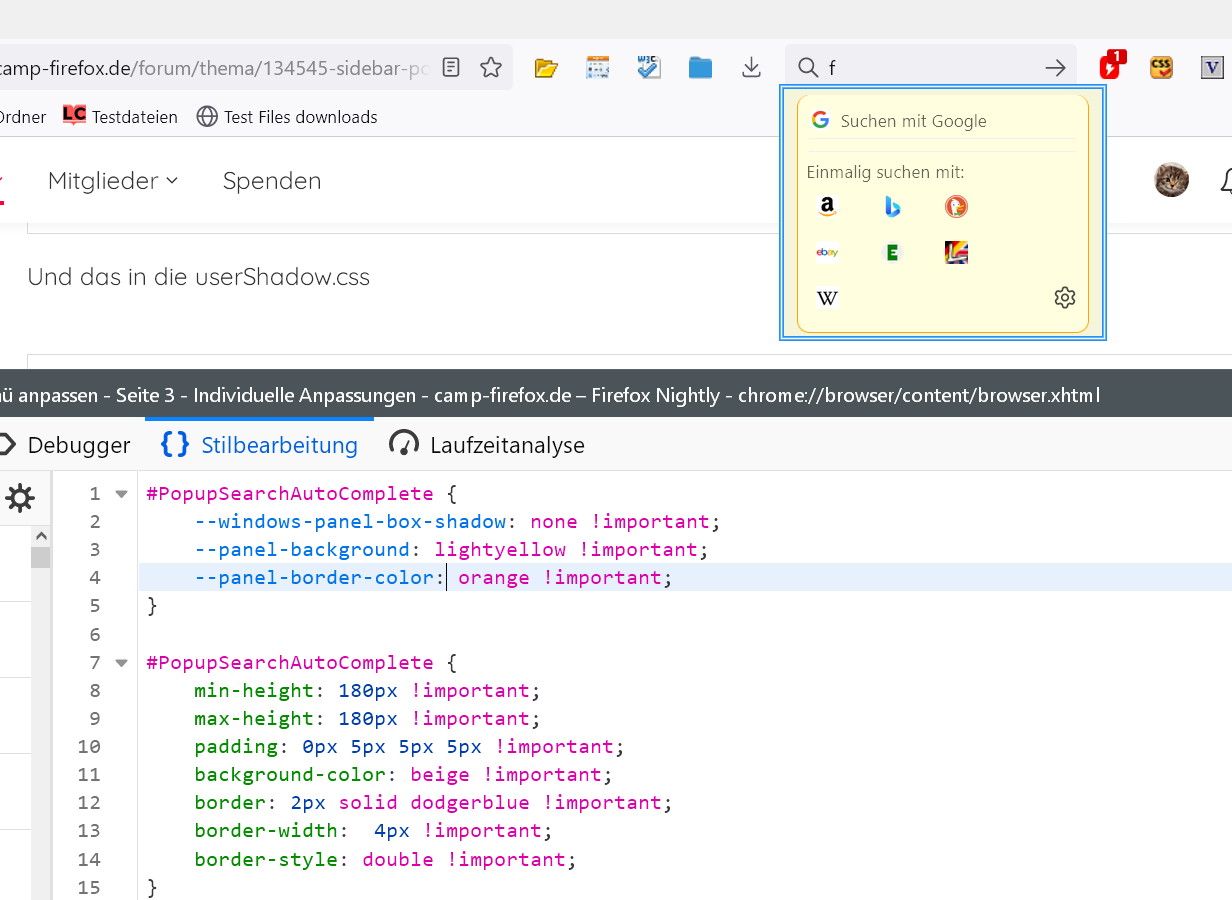The height and width of the screenshot is (900, 1232).
Task: Search once with Bing
Action: 892,207
